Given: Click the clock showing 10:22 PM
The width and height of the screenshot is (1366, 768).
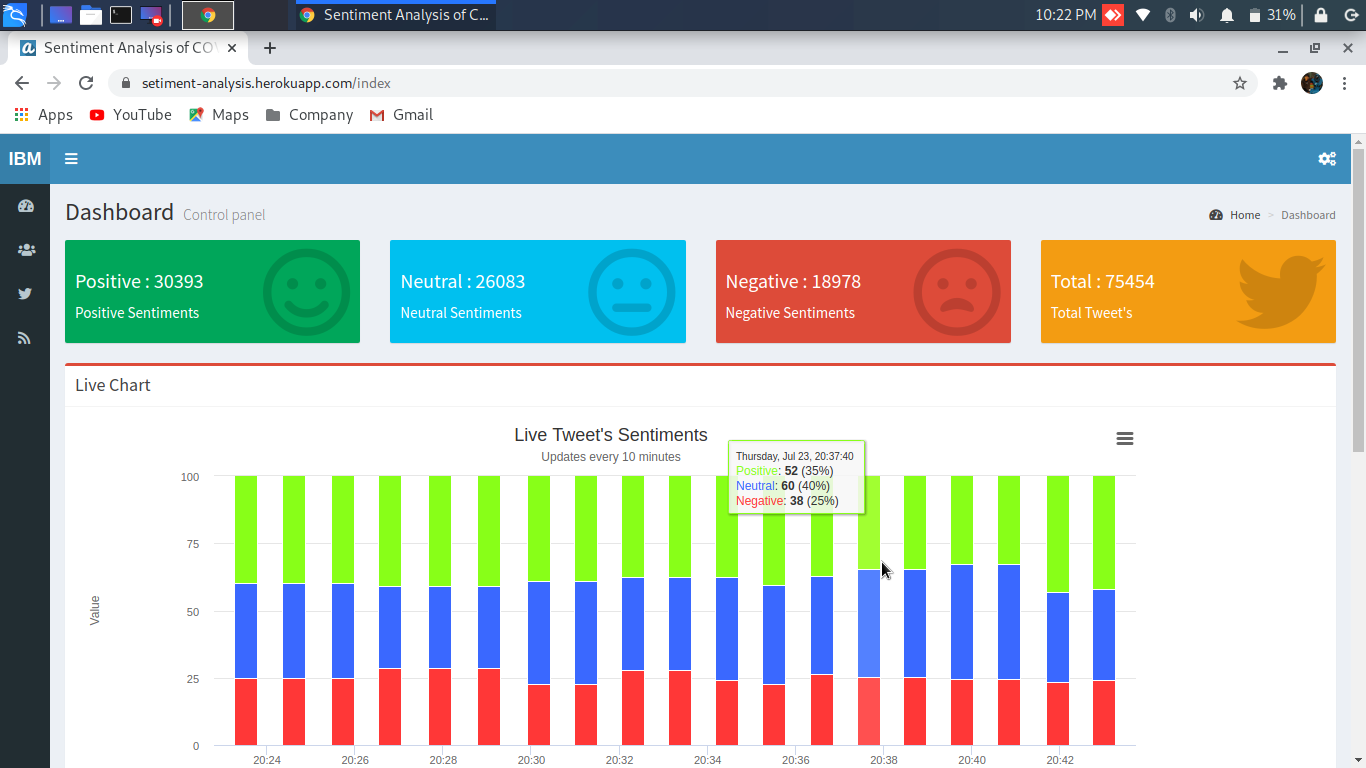Looking at the screenshot, I should click(1066, 15).
